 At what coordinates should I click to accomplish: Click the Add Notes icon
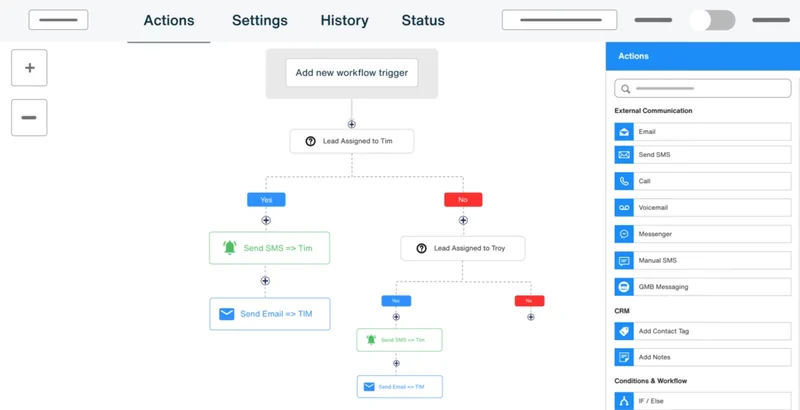coord(624,357)
